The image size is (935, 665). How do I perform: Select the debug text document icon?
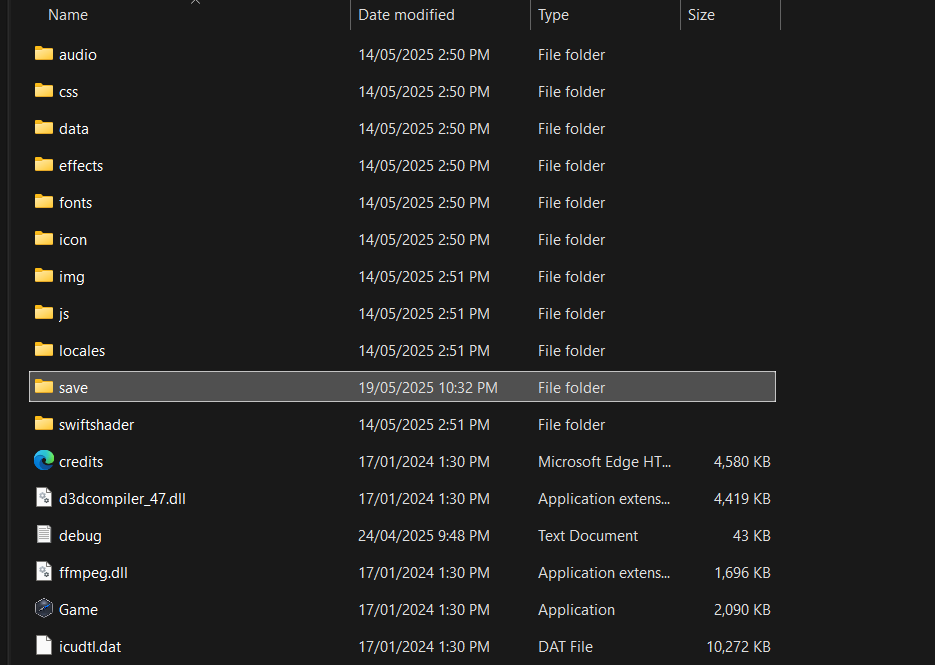point(44,534)
